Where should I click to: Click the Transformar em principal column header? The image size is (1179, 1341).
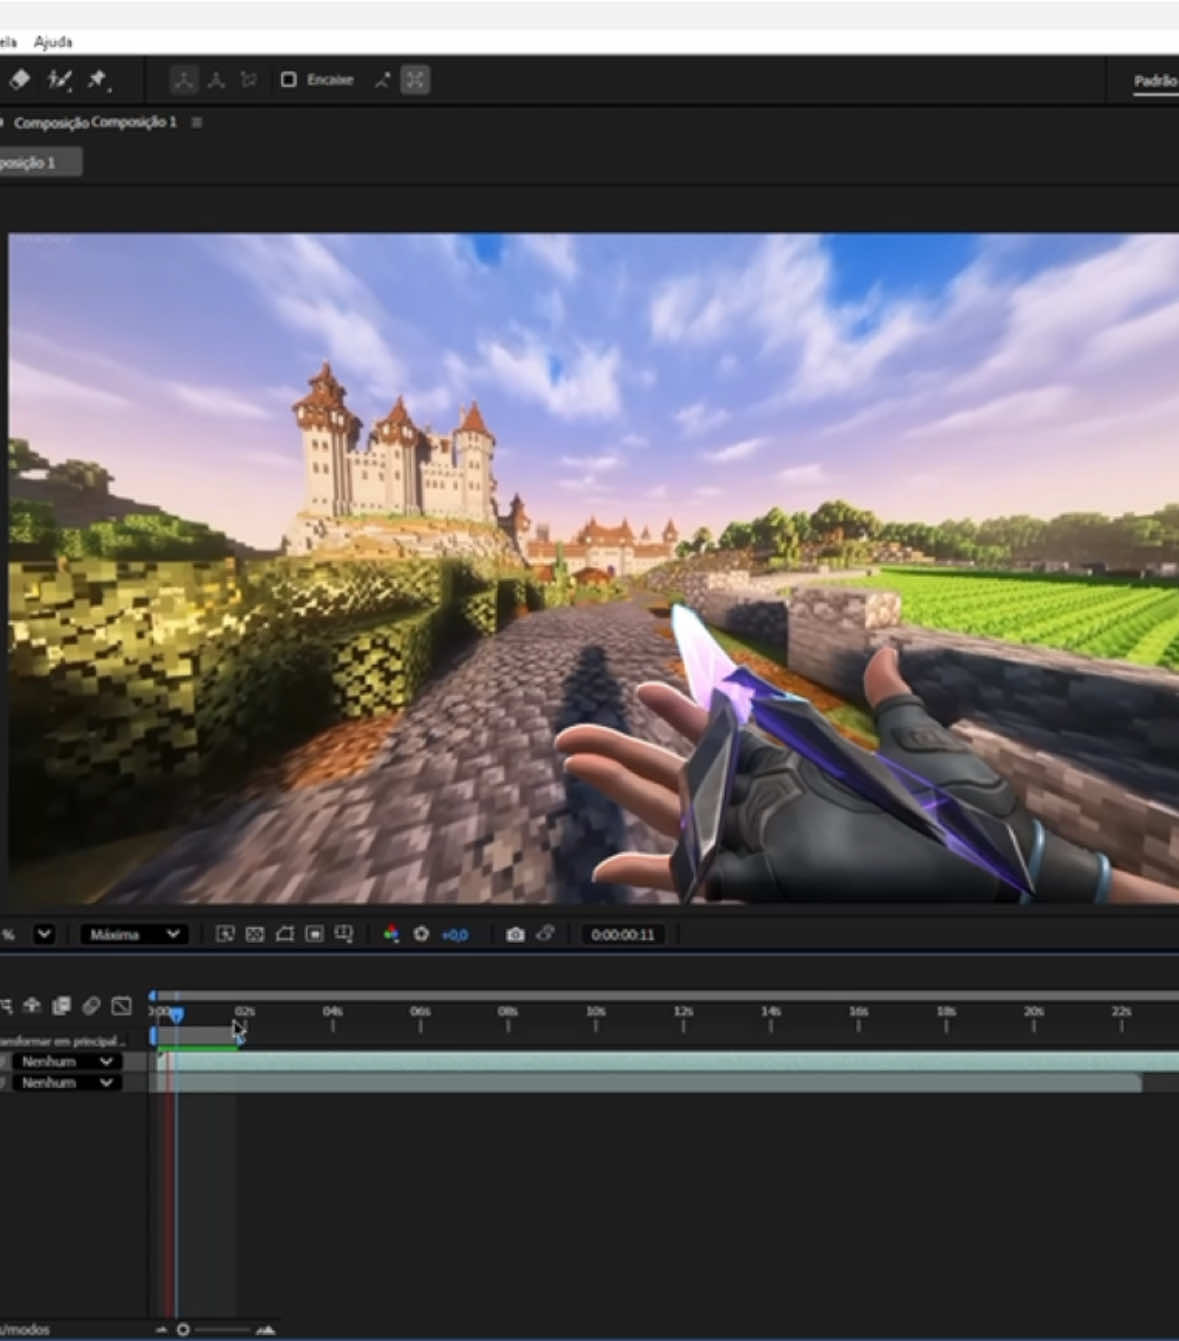pyautogui.click(x=63, y=1041)
